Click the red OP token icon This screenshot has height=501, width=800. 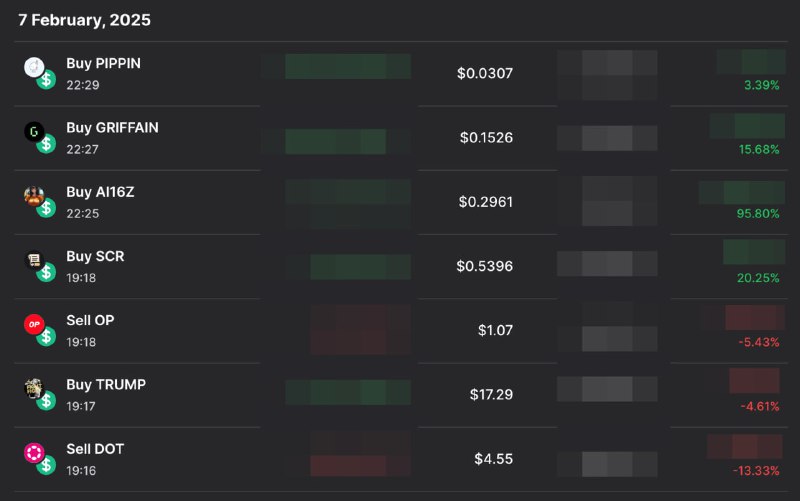[x=34, y=324]
